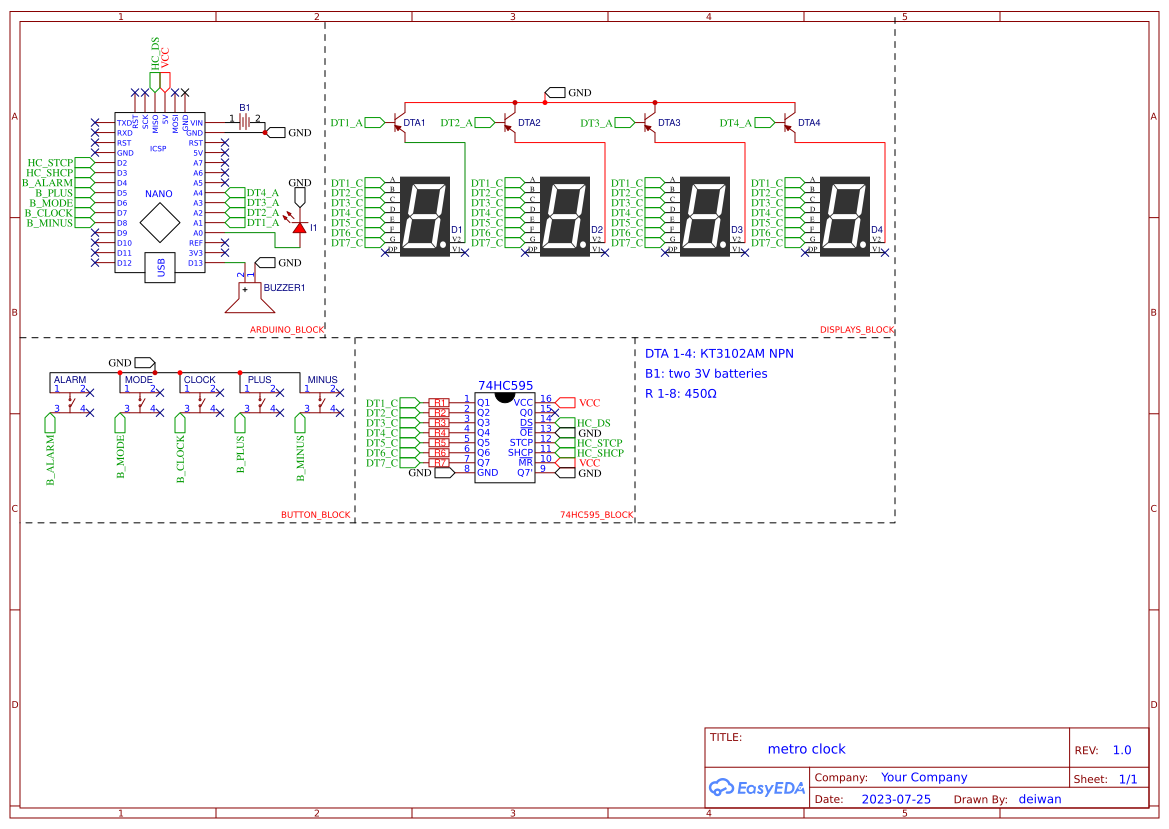Click the NANO label on the Arduino

pos(159,194)
